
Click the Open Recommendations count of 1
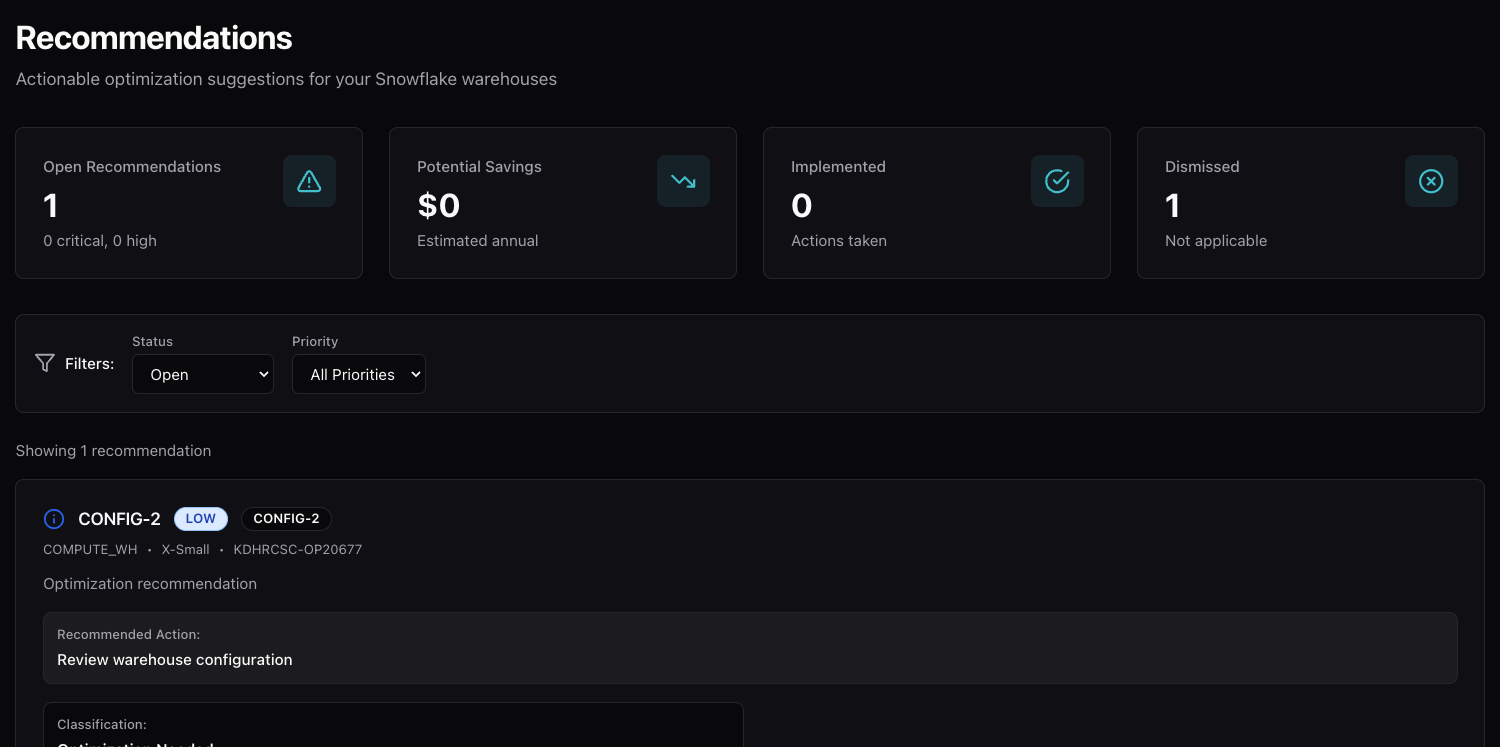point(51,206)
